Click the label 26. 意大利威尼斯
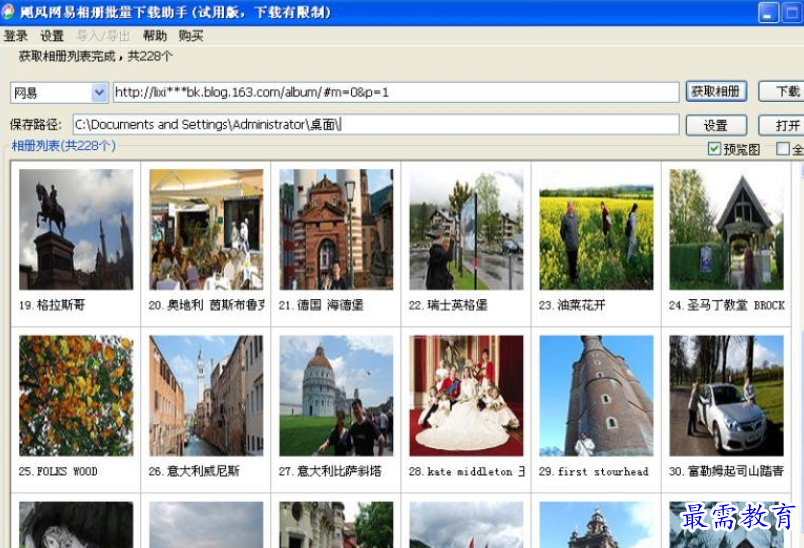The width and height of the screenshot is (804, 548). [194, 471]
